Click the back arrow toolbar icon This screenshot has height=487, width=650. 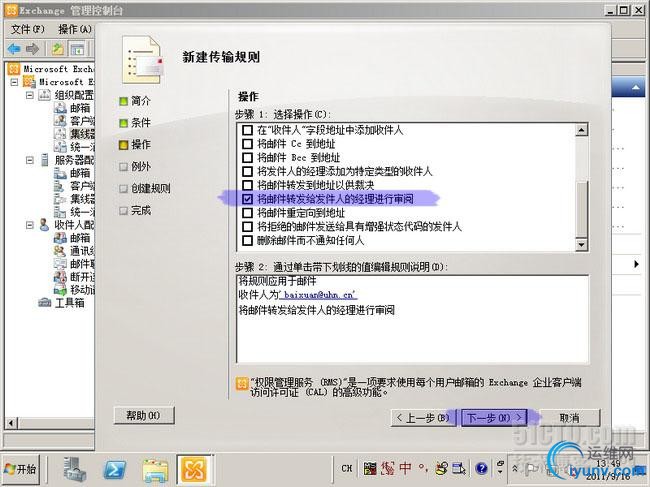pos(14,49)
